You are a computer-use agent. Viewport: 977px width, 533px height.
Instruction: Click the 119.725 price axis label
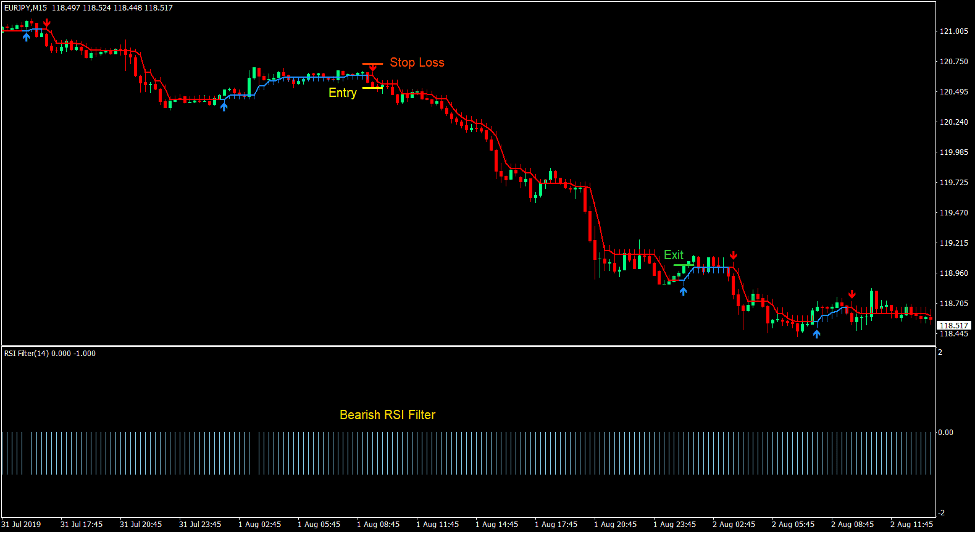(955, 183)
